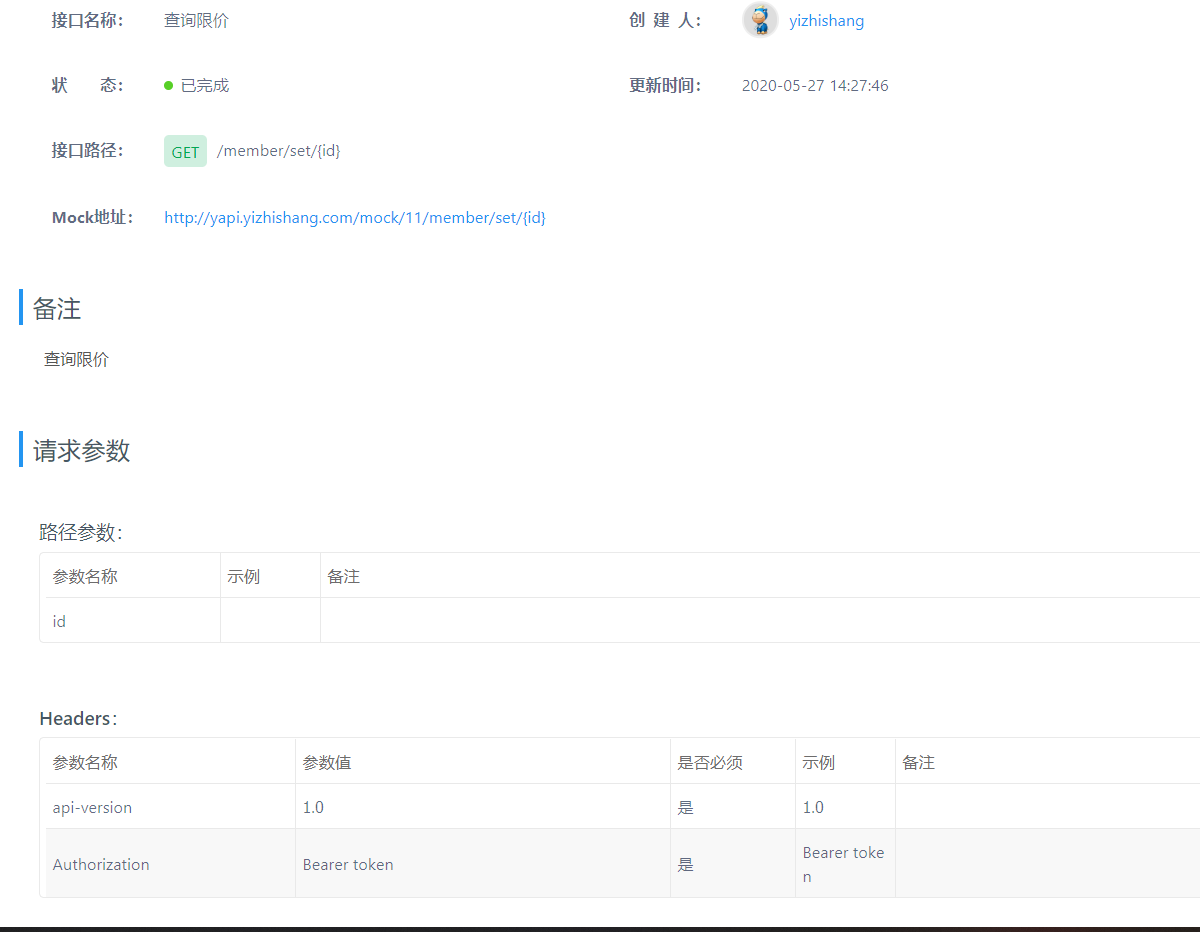Screen dimensions: 1200x932
Task: Click the green 已完成 status dot
Action: coord(169,85)
